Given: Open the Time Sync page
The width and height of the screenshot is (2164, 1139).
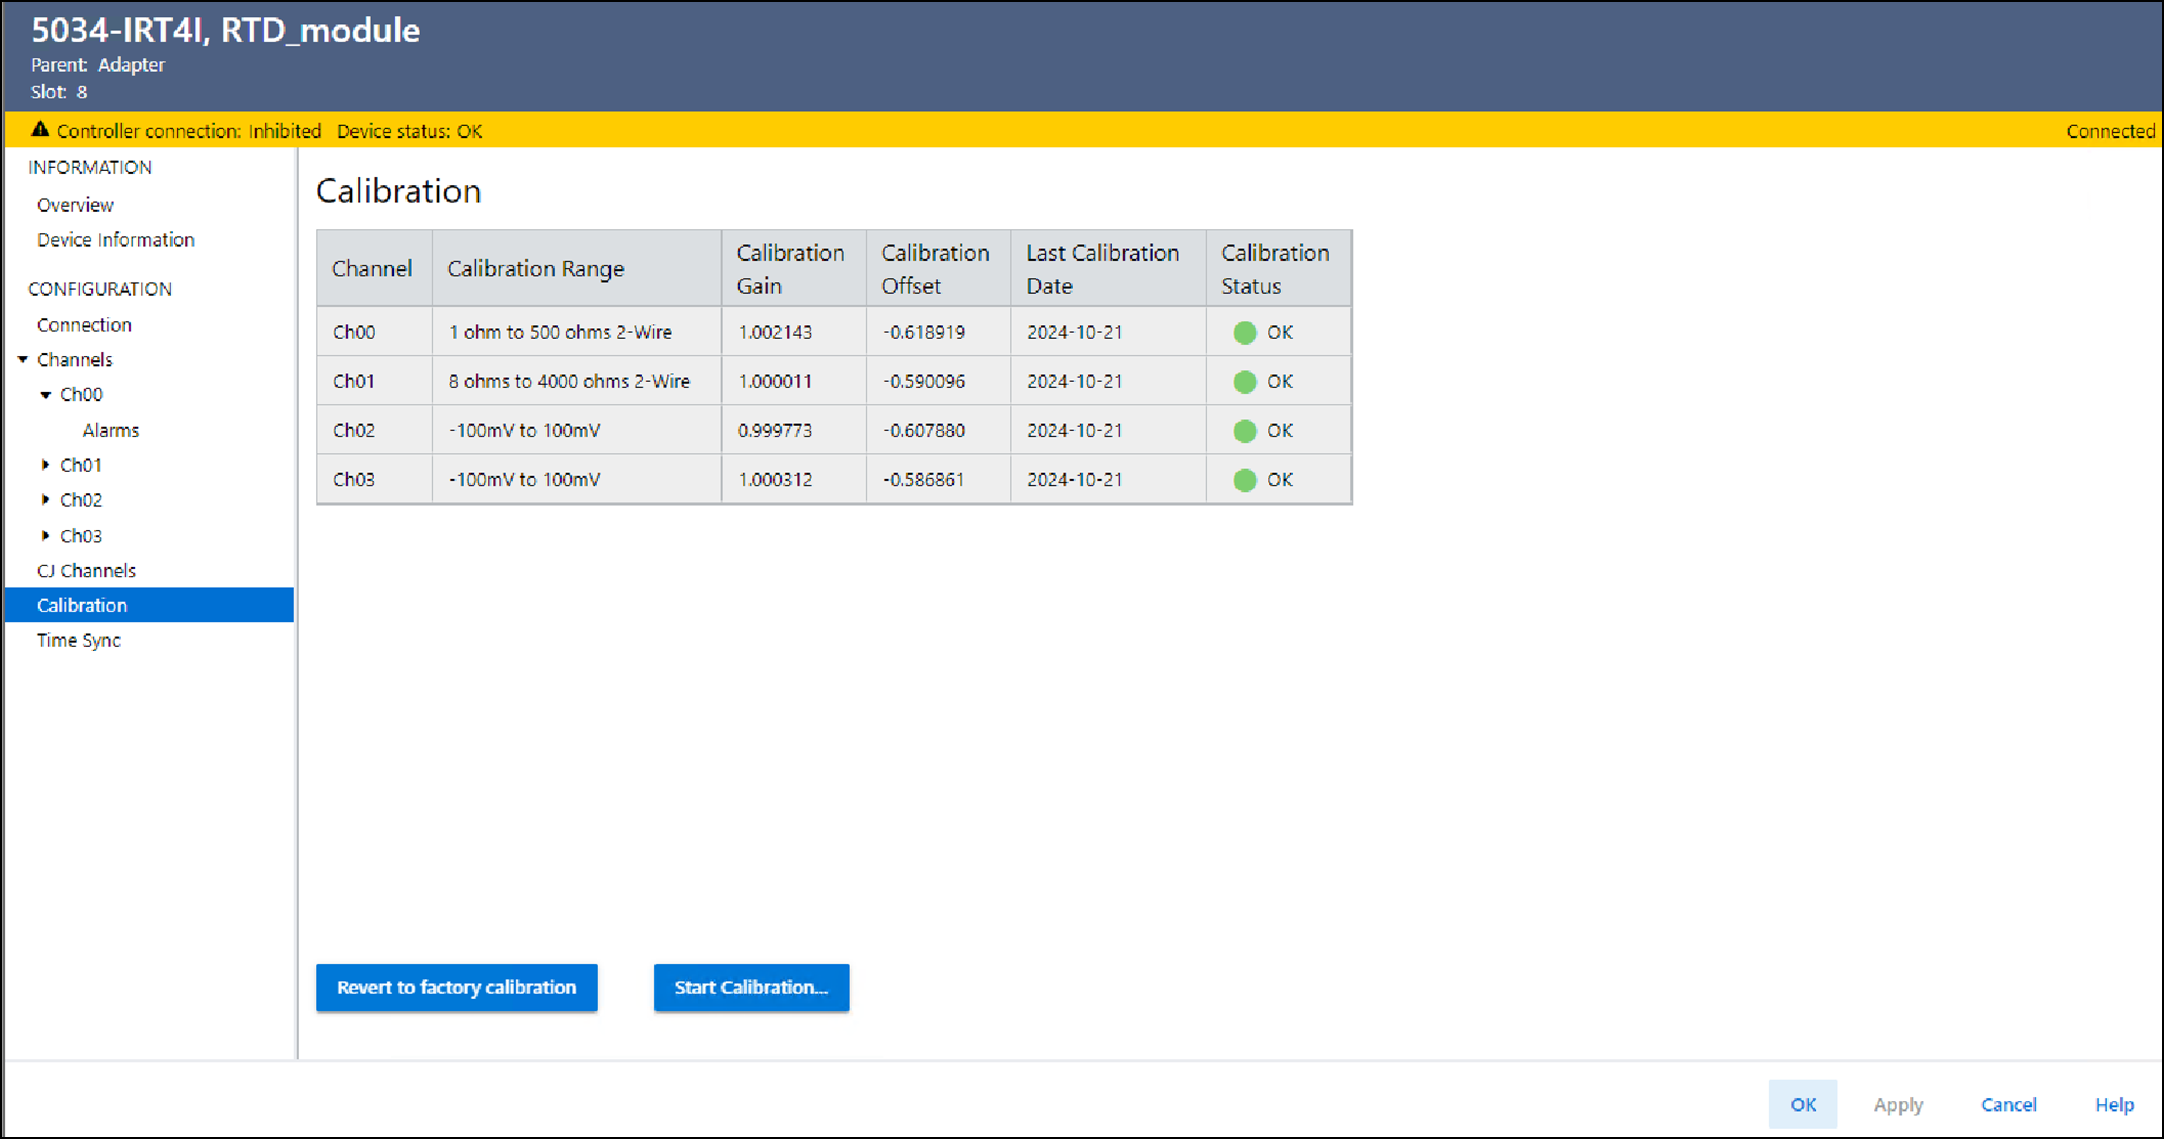Looking at the screenshot, I should click(78, 641).
